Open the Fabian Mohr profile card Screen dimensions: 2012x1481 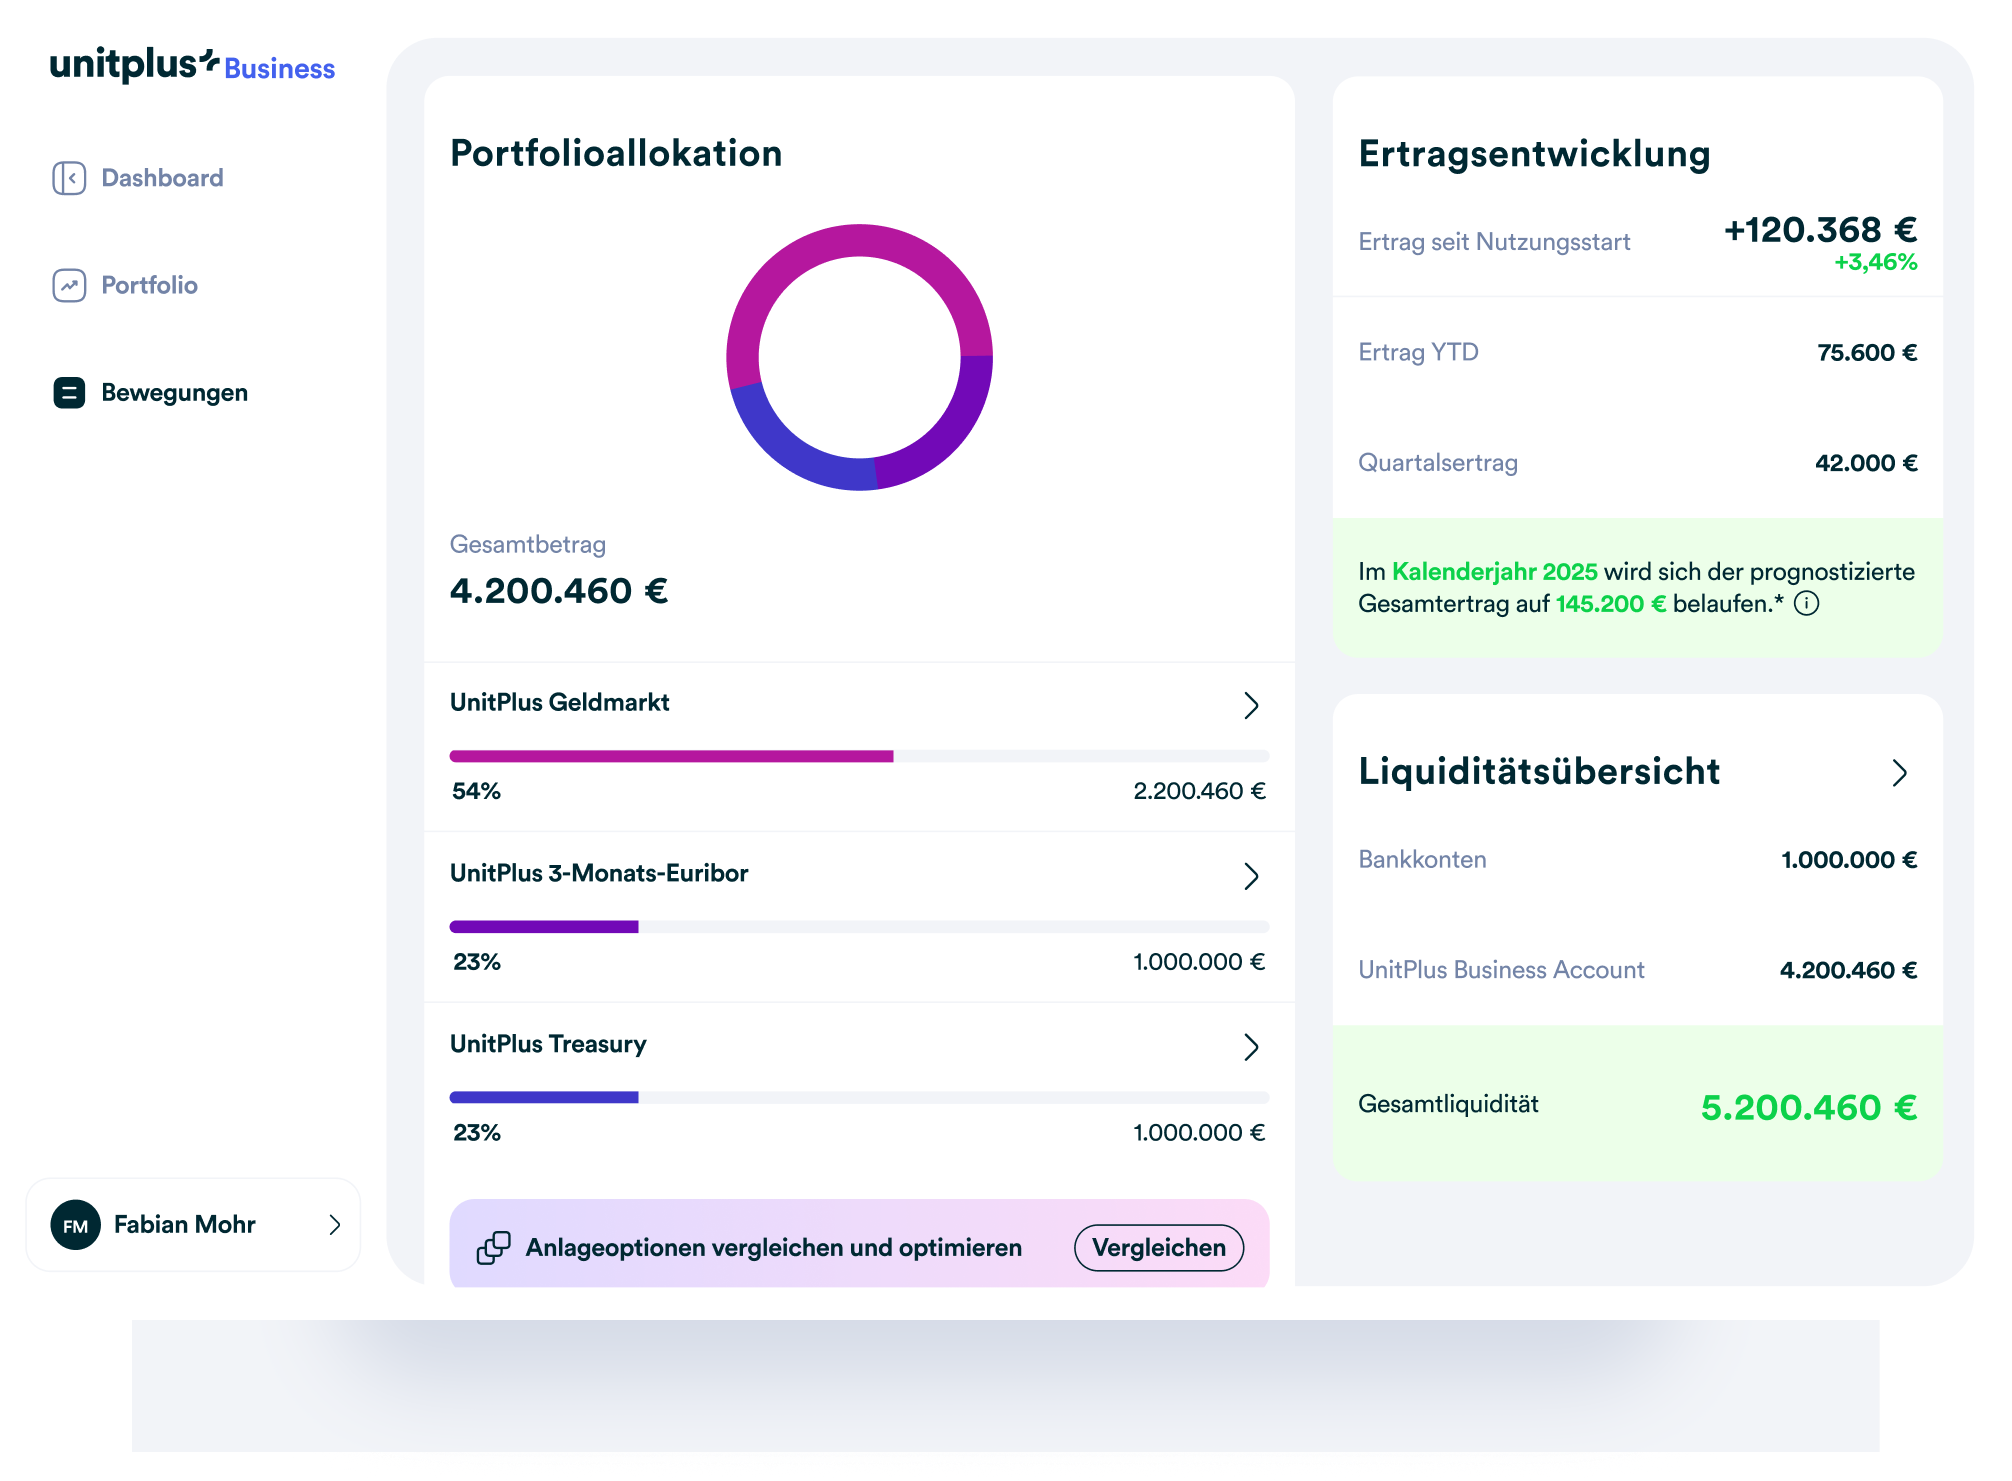click(x=193, y=1225)
